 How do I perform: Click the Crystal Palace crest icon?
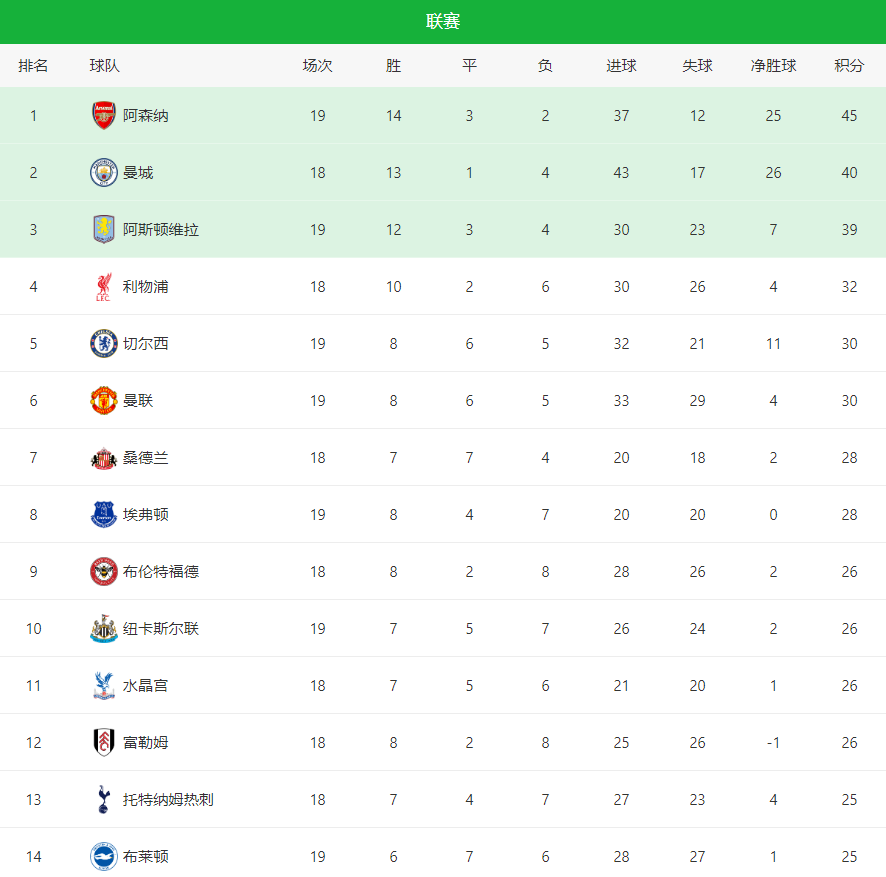(104, 686)
